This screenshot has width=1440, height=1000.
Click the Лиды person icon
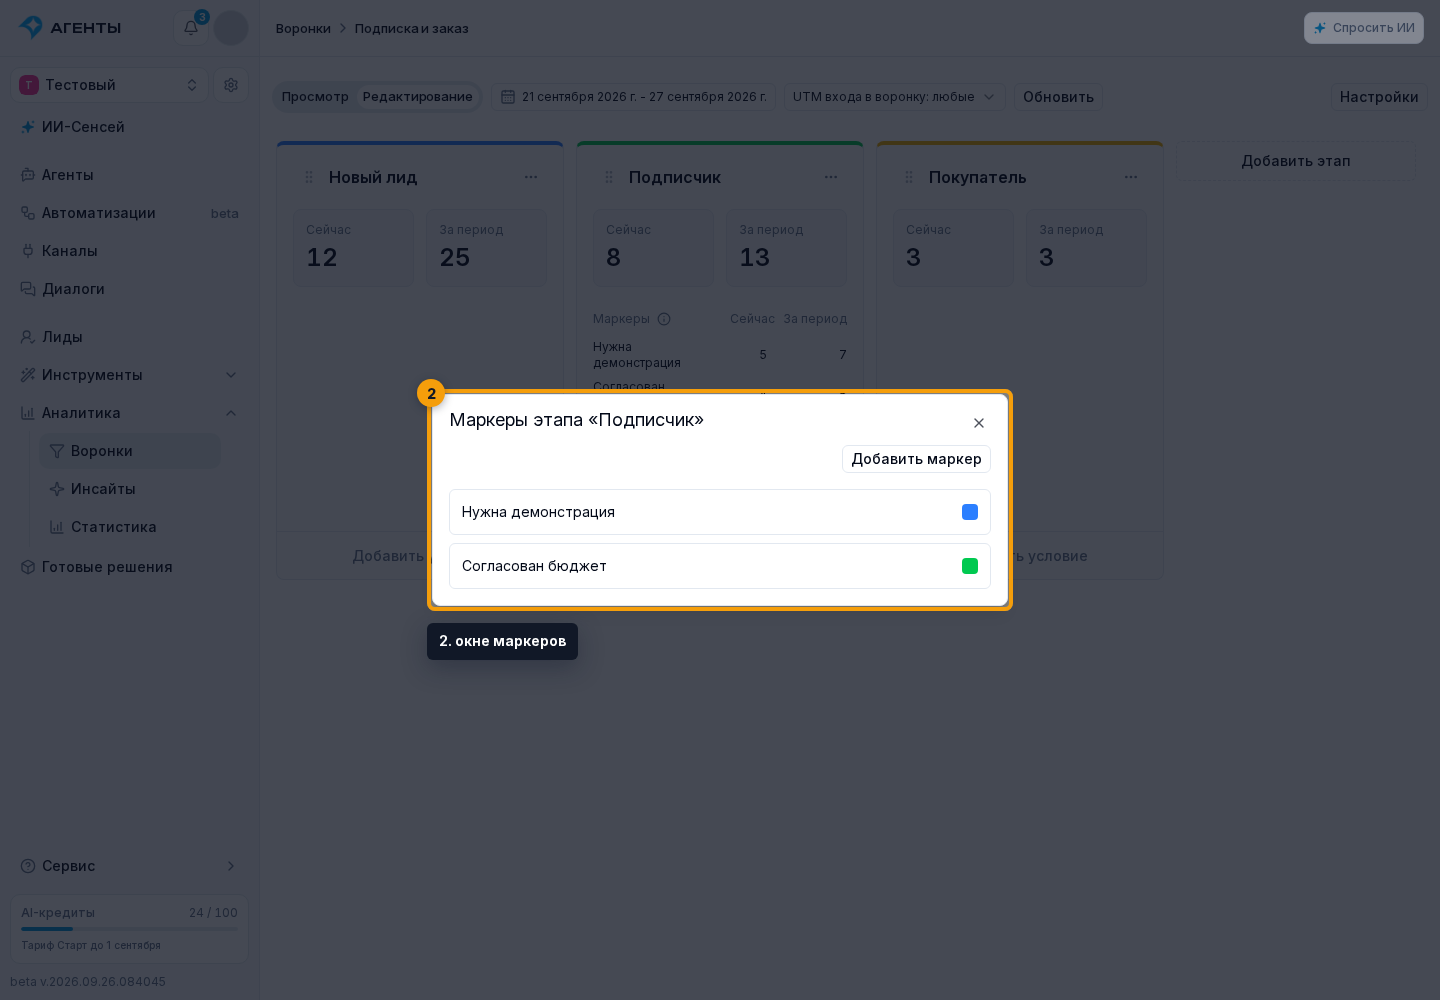click(x=28, y=337)
